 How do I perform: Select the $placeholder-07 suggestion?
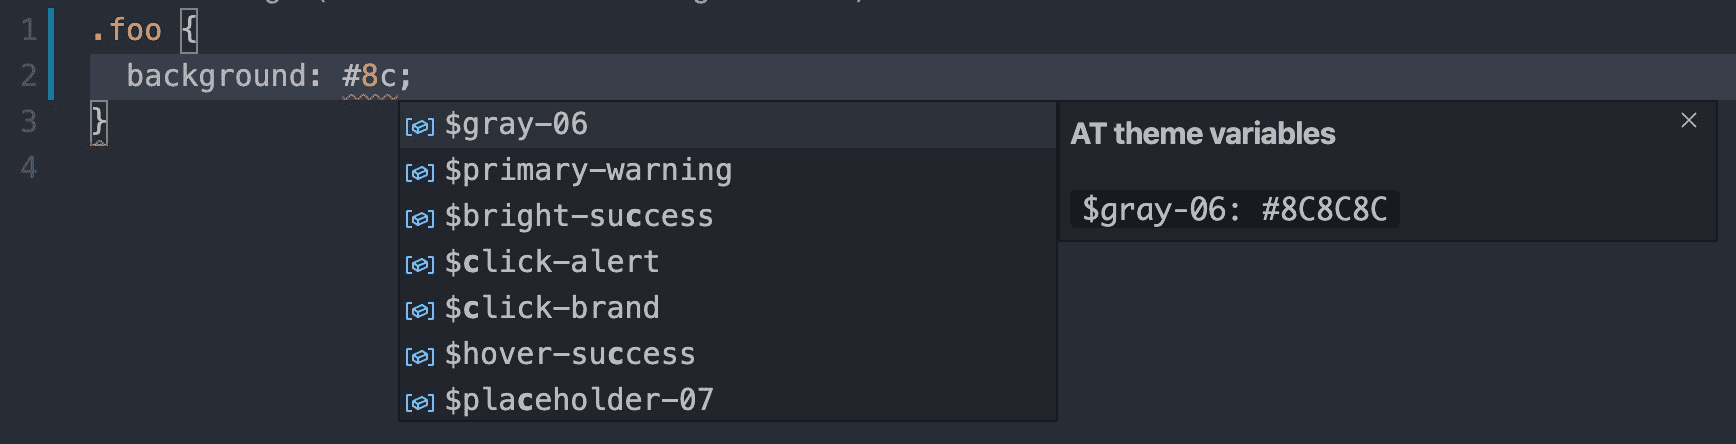(x=728, y=401)
